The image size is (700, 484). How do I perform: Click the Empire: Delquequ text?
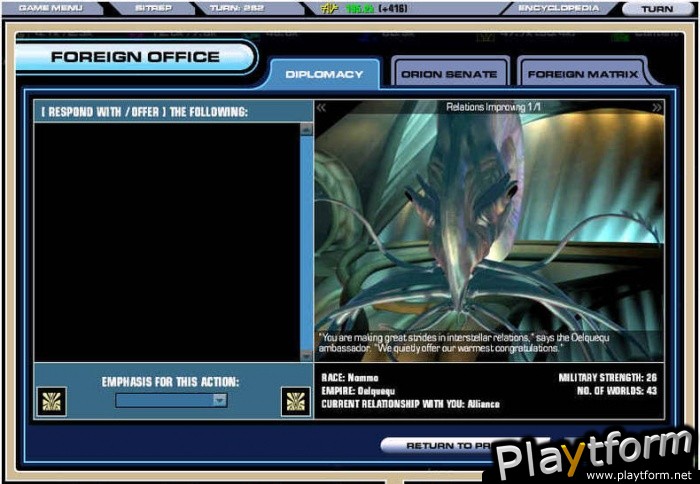[x=358, y=391]
